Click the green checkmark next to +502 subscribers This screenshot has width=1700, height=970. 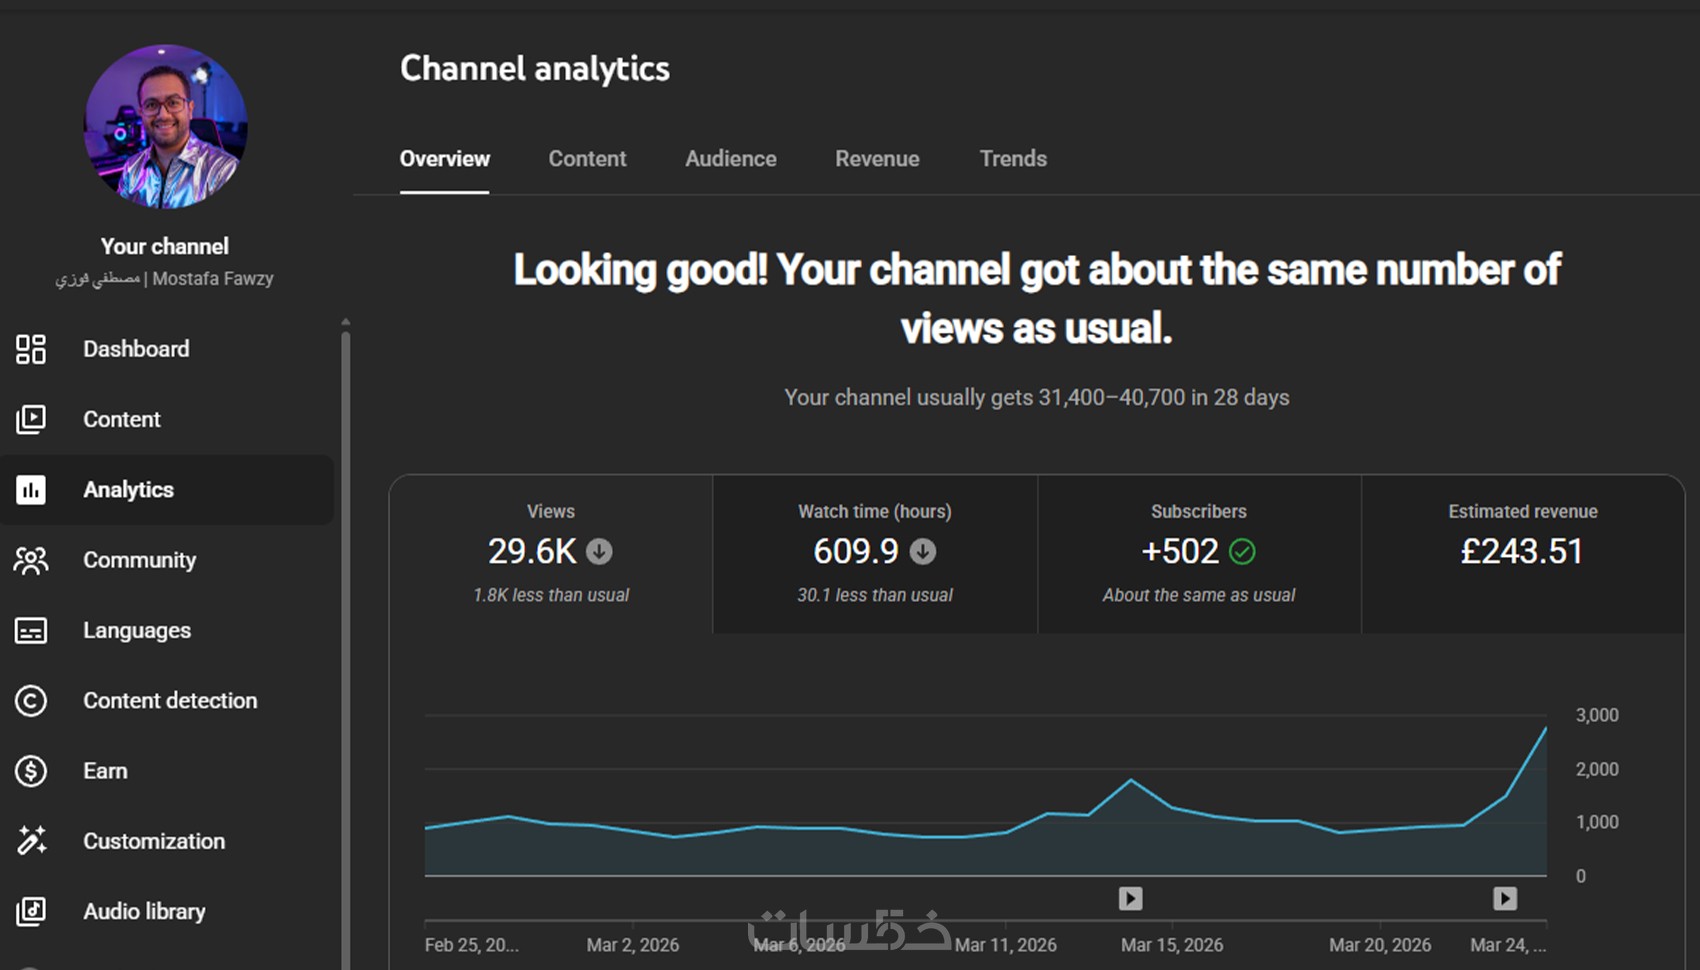tap(1242, 551)
